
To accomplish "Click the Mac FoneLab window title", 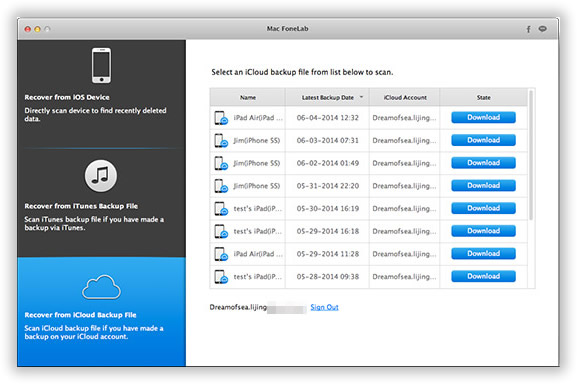I will coord(287,29).
